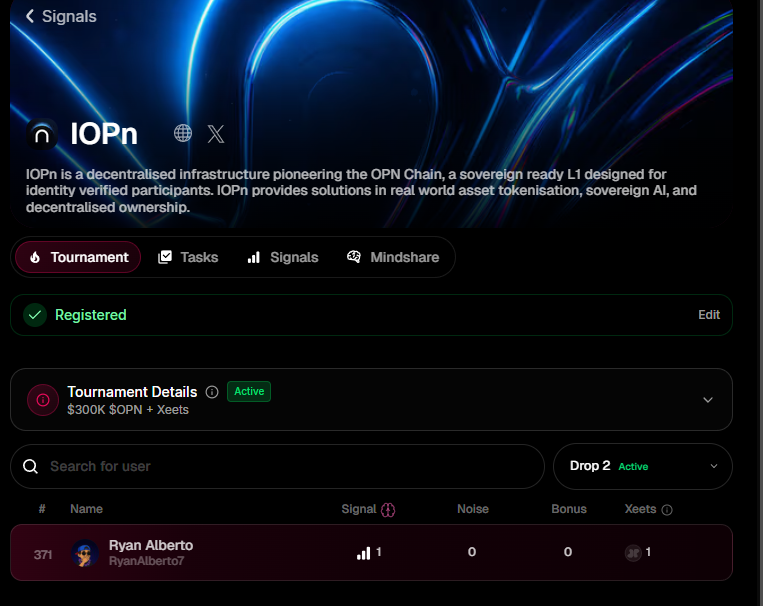763x606 pixels.
Task: Click the RyanAlberto7 handle
Action: [x=146, y=561]
